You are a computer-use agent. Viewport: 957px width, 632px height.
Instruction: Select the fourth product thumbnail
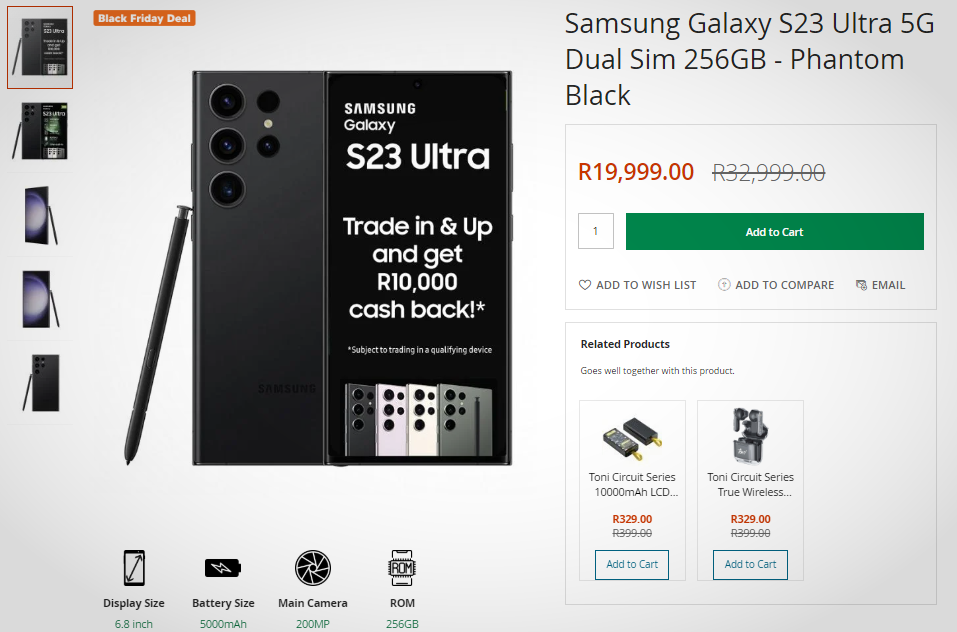pos(40,298)
